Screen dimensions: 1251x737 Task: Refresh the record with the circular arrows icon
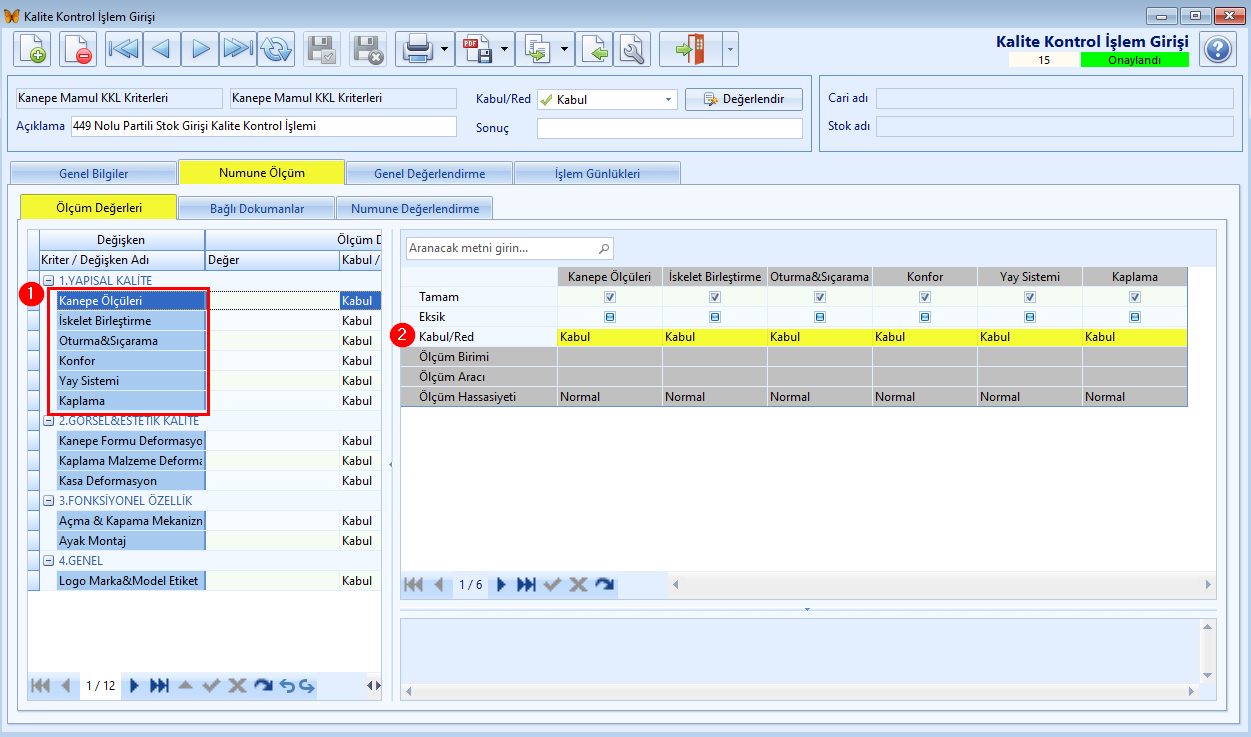pos(276,49)
